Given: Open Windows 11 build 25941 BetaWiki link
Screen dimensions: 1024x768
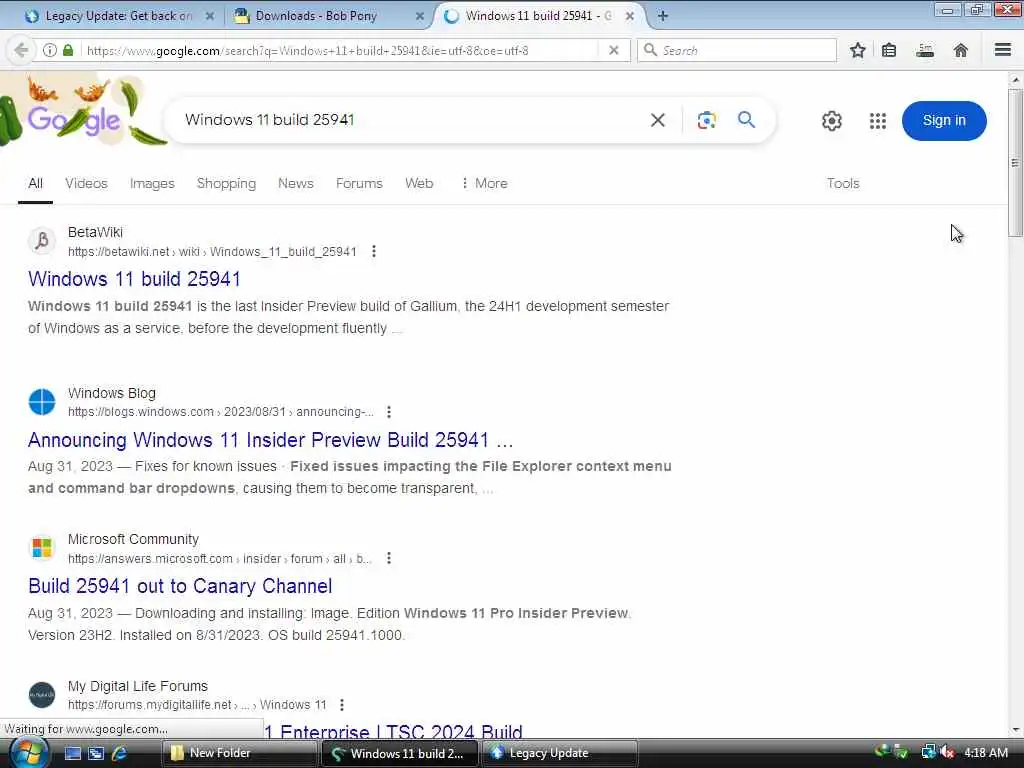Looking at the screenshot, I should point(135,279).
